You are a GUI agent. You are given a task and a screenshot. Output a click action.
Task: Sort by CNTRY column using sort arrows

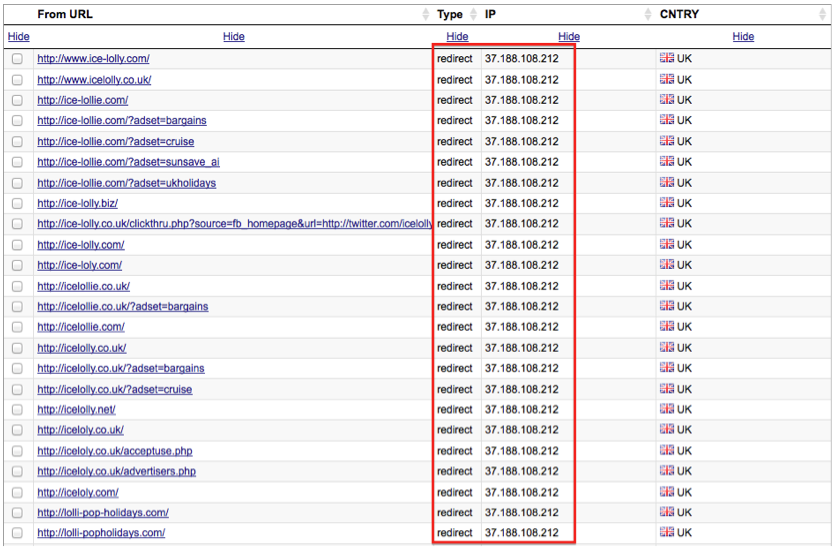click(822, 14)
